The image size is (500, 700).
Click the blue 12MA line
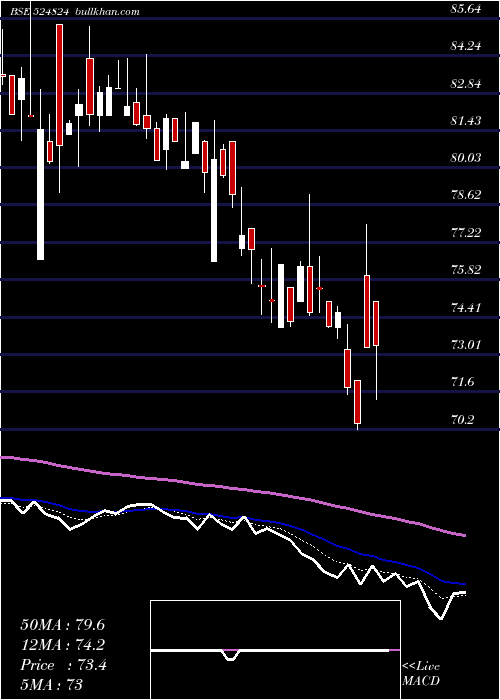(x=233, y=518)
